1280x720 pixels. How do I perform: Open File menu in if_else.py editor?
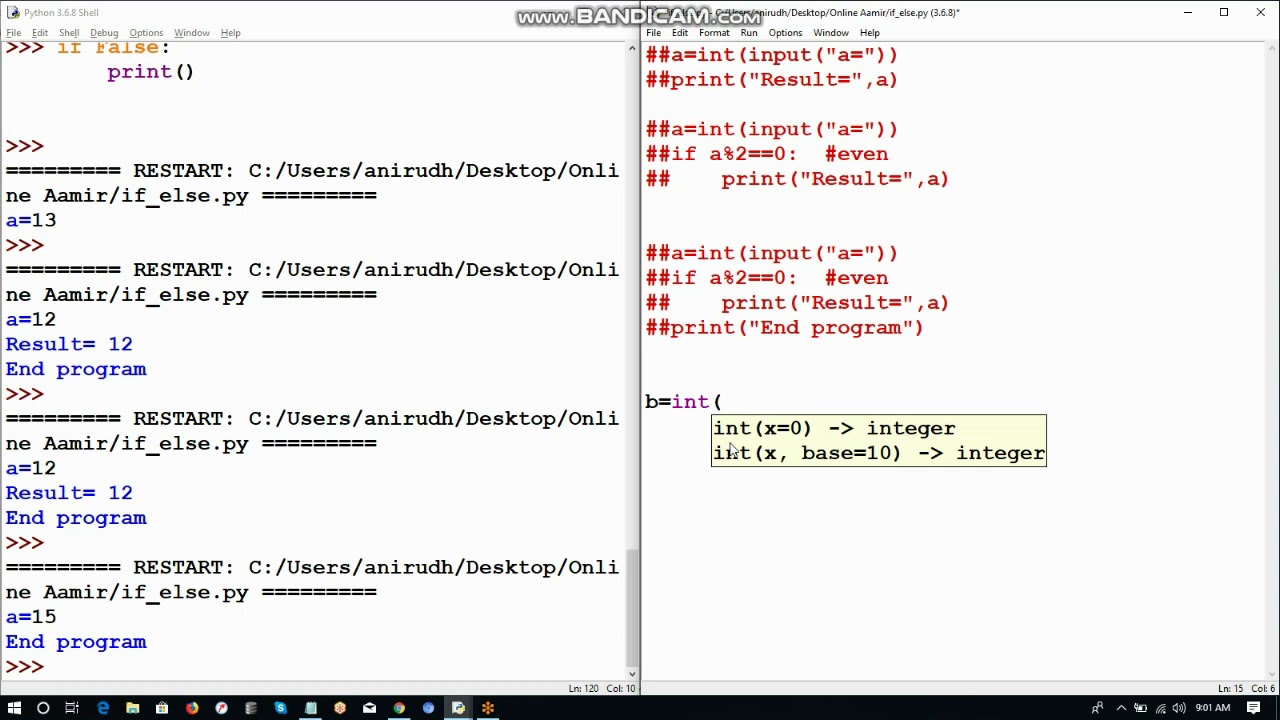654,33
